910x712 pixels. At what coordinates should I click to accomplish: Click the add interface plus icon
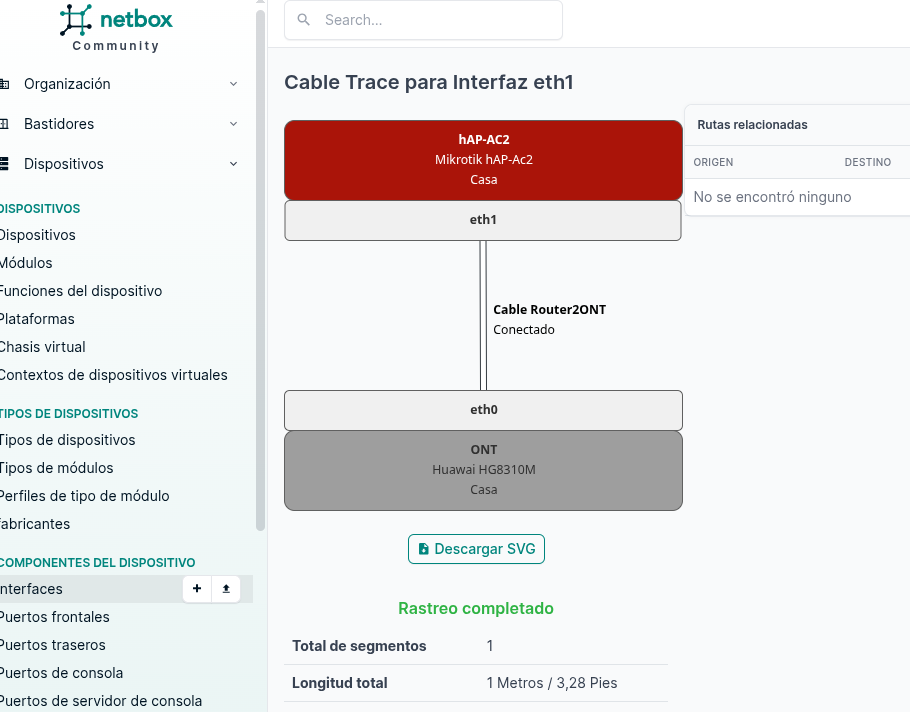coord(197,589)
